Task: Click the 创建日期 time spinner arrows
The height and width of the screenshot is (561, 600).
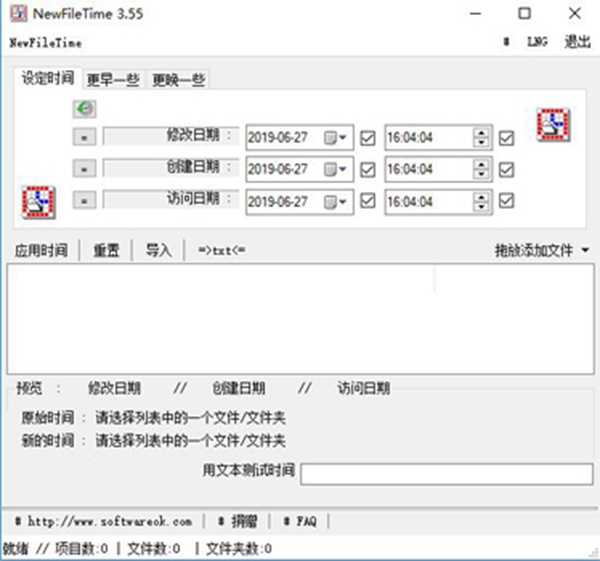Action: [x=481, y=169]
